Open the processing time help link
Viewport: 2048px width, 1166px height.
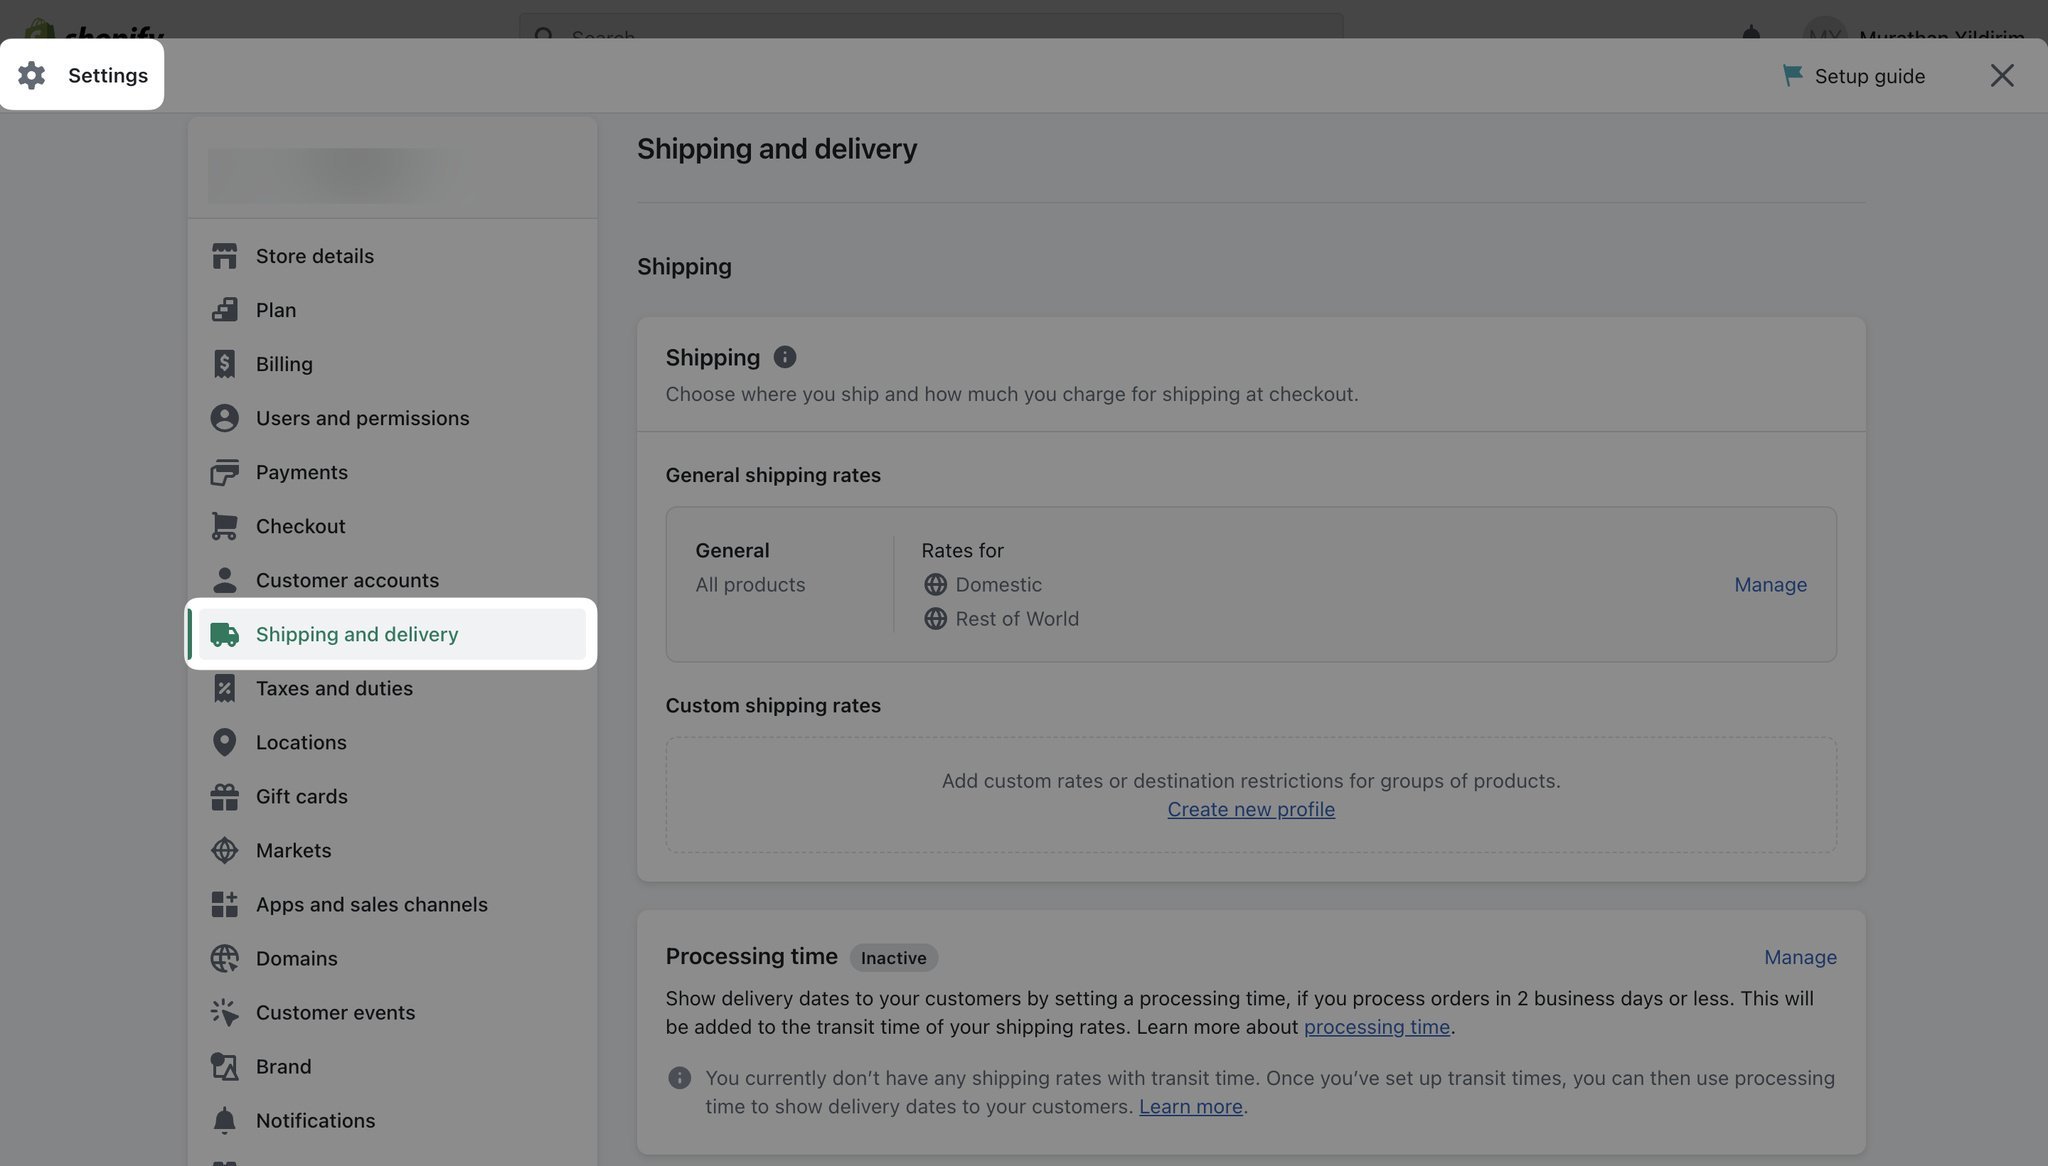1377,1027
